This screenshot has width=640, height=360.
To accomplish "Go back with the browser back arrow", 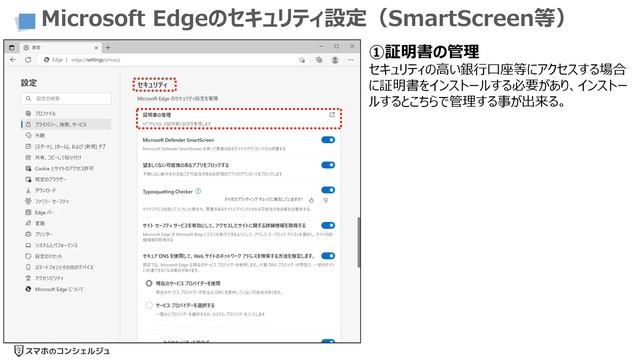I will point(13,60).
